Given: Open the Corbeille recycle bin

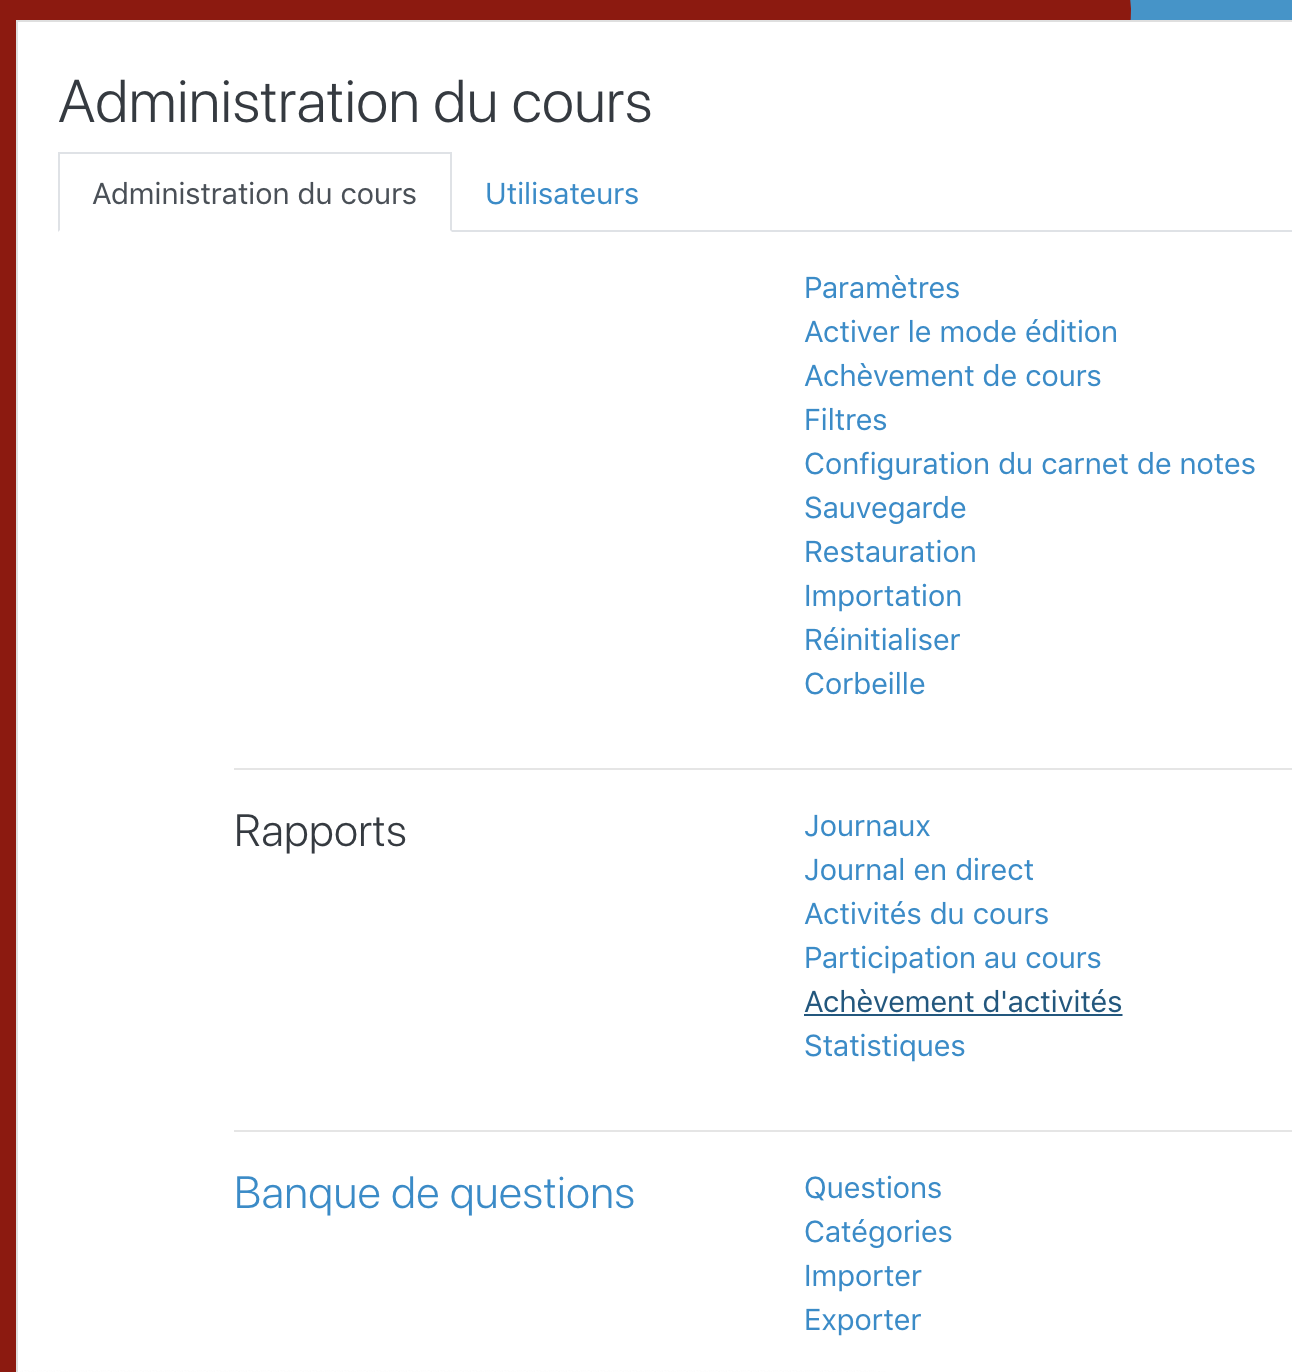Looking at the screenshot, I should coord(864,684).
